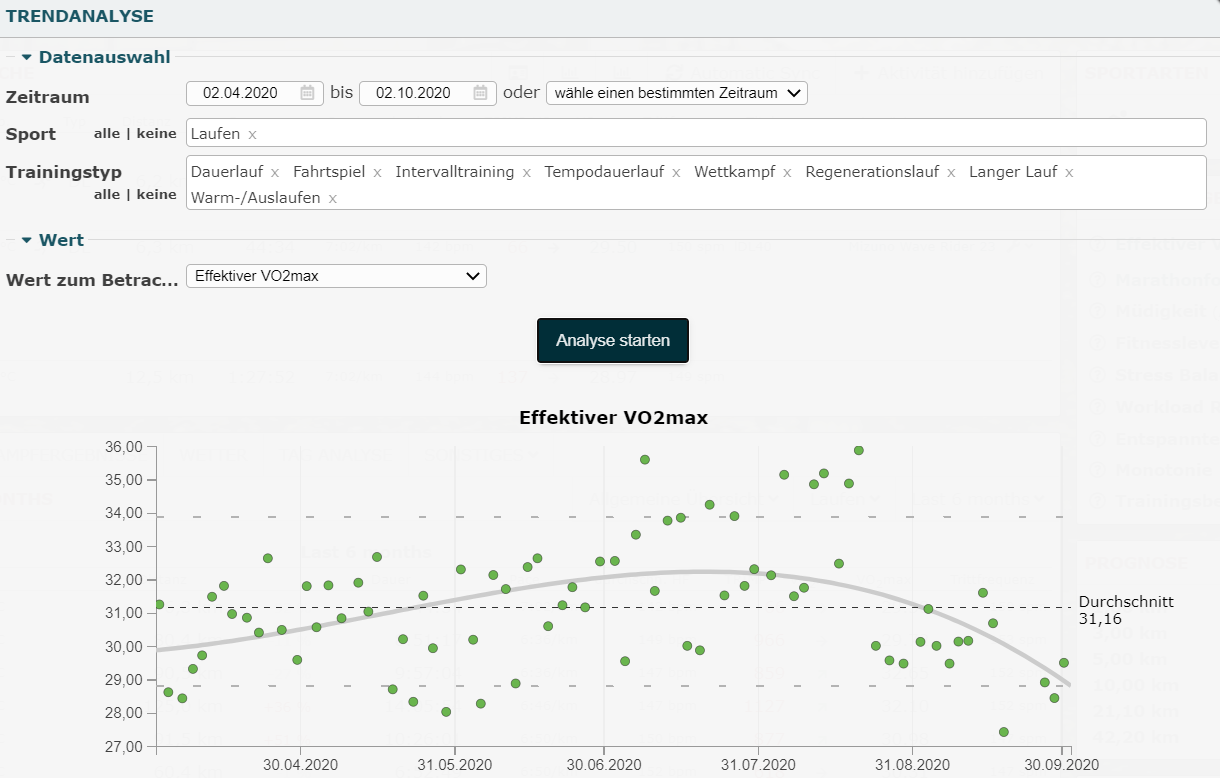This screenshot has height=778, width=1220.
Task: Remove the Wettkampf training type tag
Action: coord(787,173)
